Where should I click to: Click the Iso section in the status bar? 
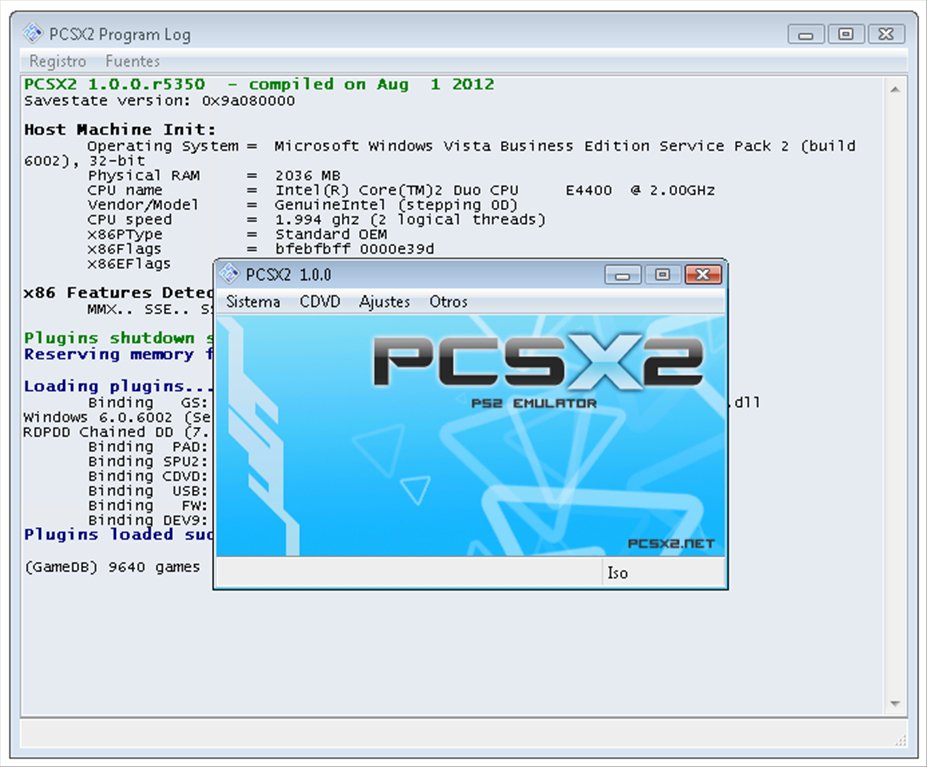(x=618, y=573)
